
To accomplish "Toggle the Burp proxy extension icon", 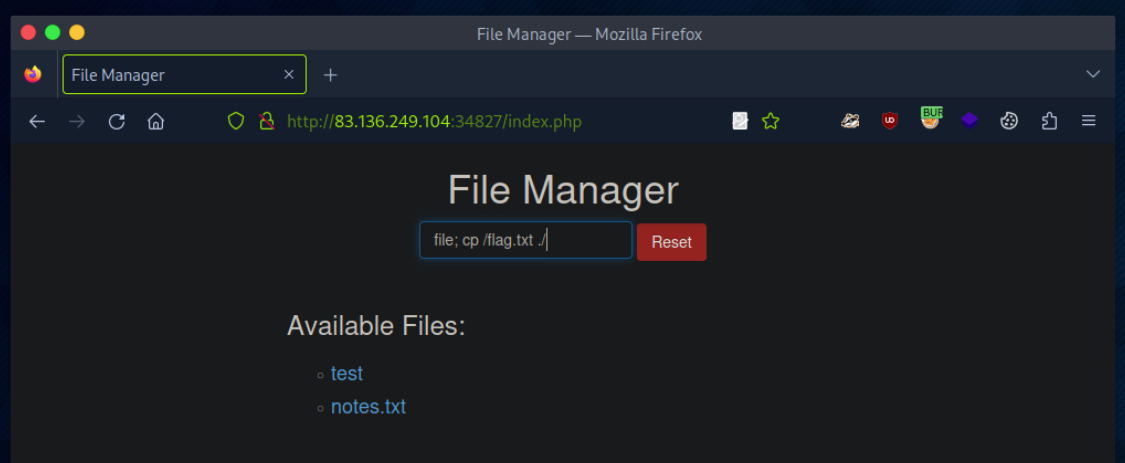I will [930, 121].
